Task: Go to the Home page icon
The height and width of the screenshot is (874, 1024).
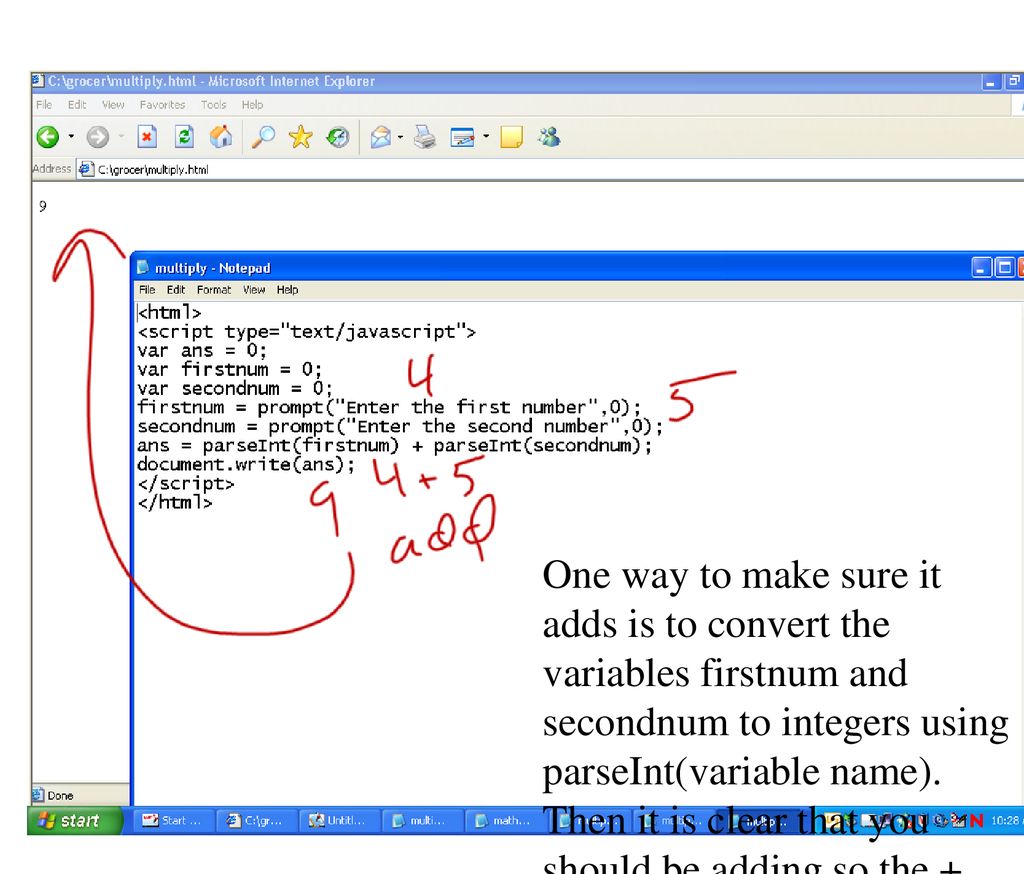Action: click(x=221, y=137)
